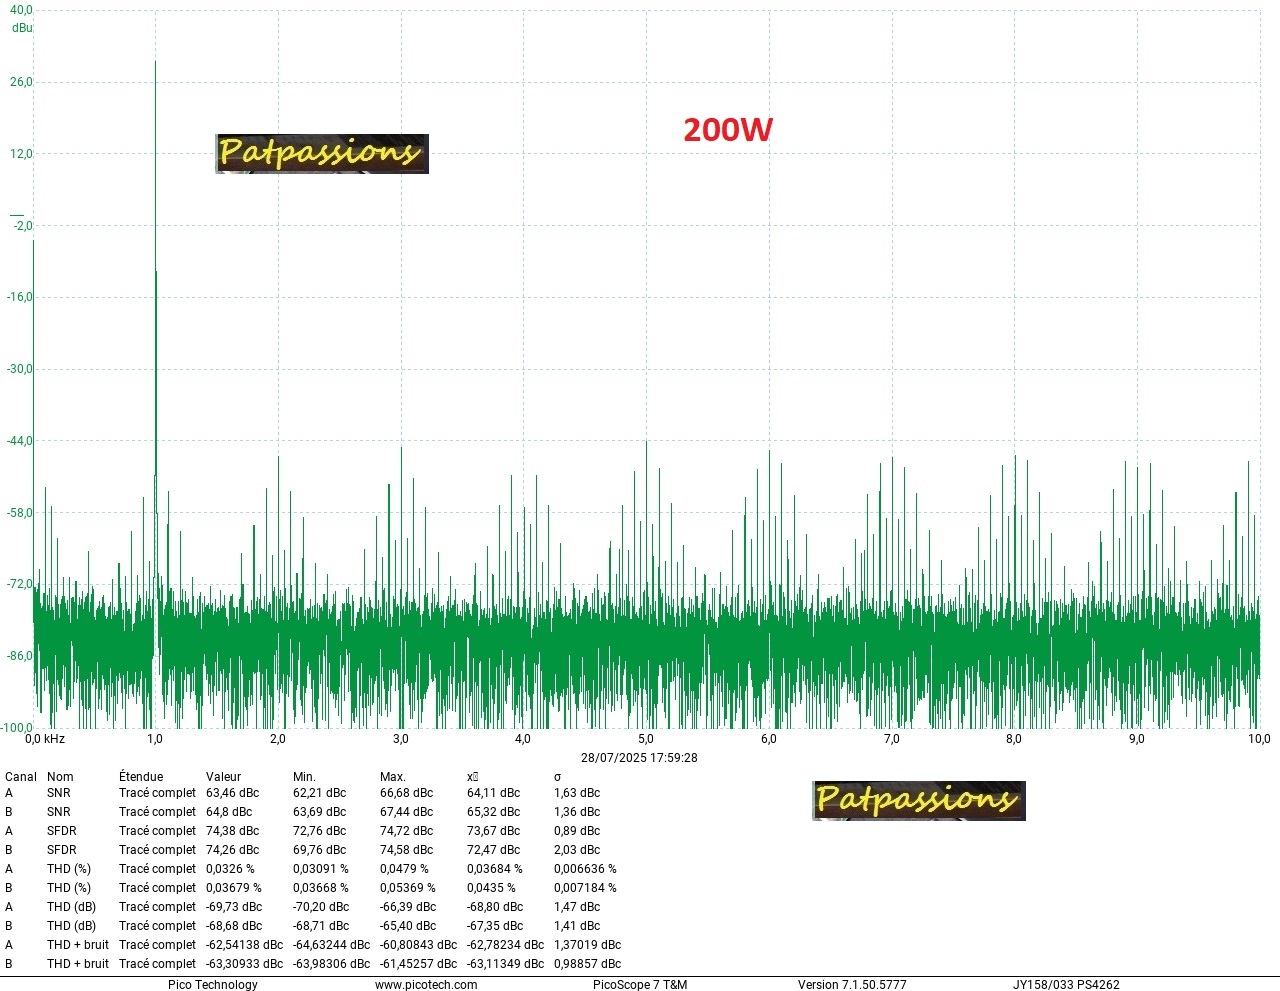The width and height of the screenshot is (1280, 991).
Task: Click the 5,0 kHz frequency axis label
Action: 646,739
